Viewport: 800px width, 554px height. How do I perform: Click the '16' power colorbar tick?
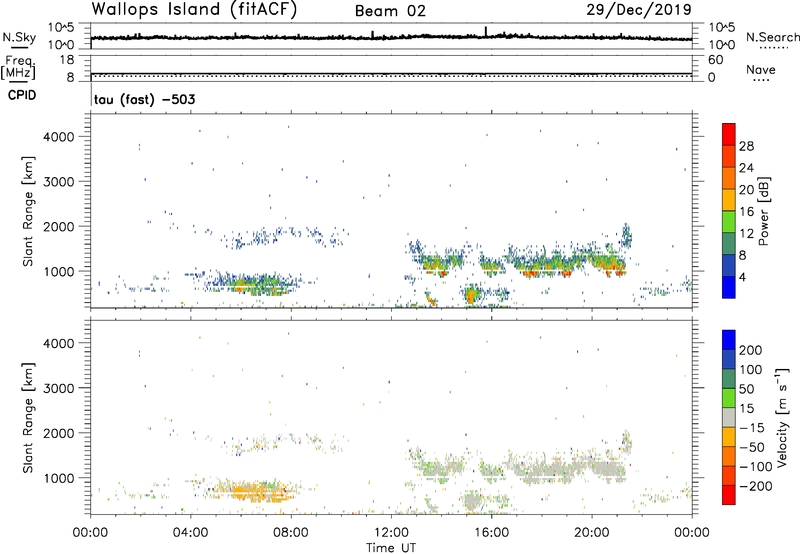coord(746,212)
